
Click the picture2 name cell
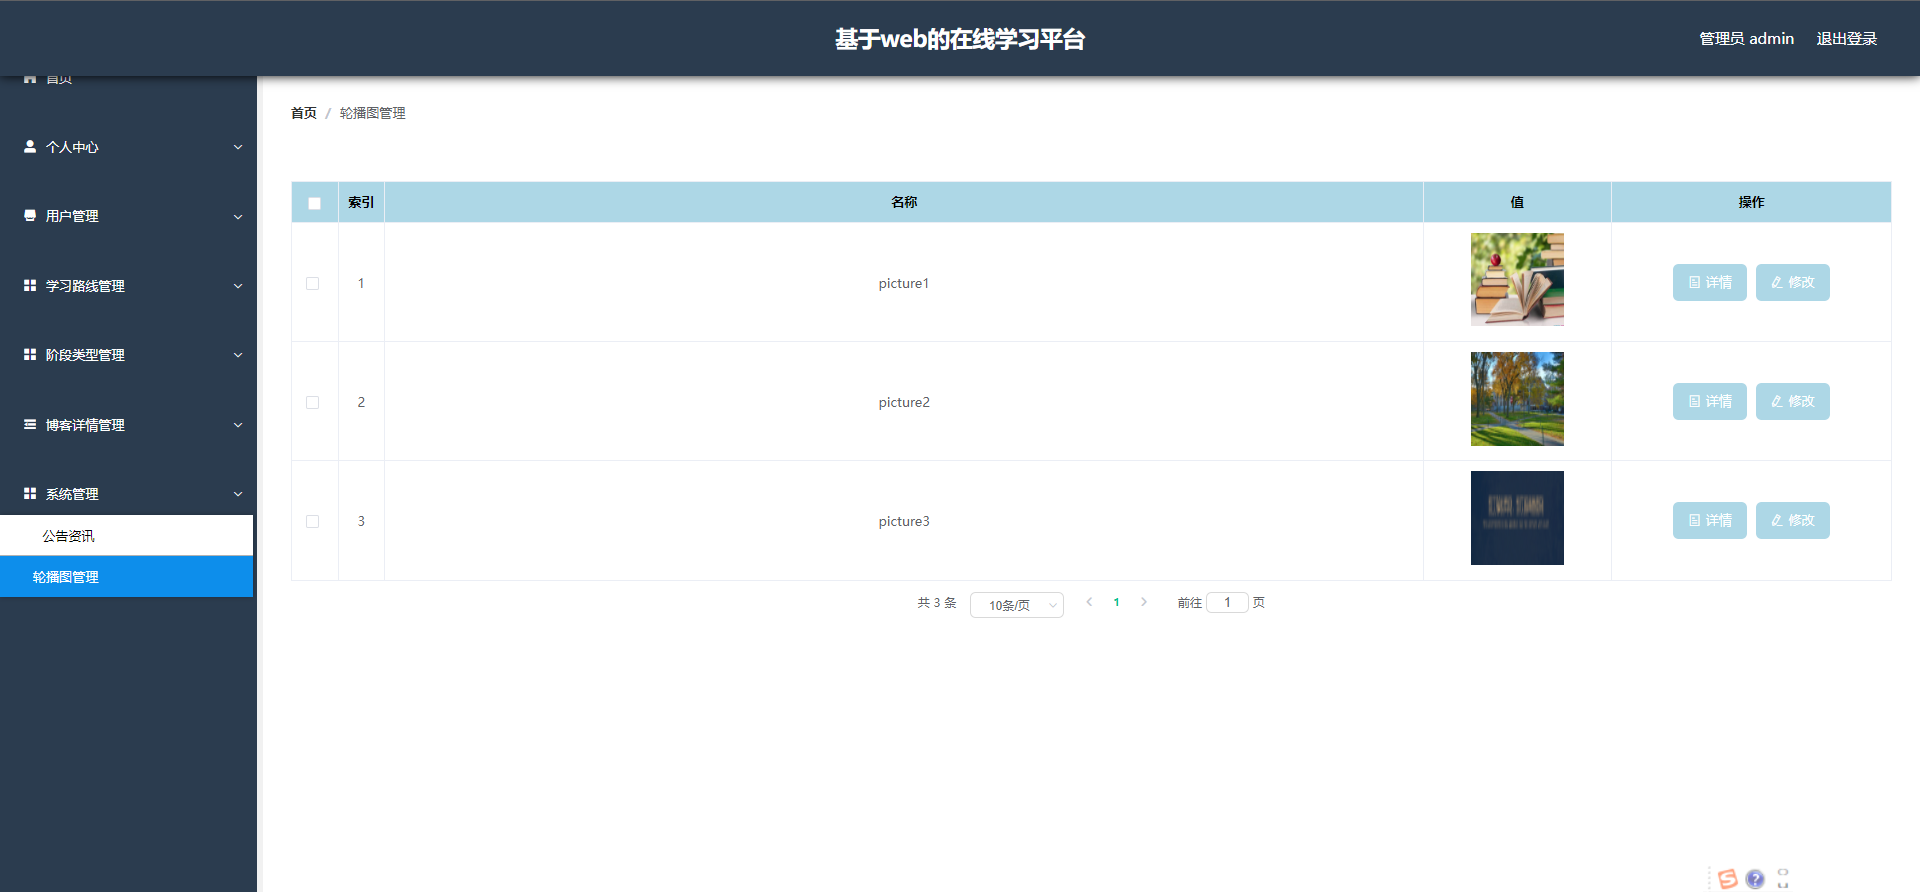pyautogui.click(x=904, y=402)
